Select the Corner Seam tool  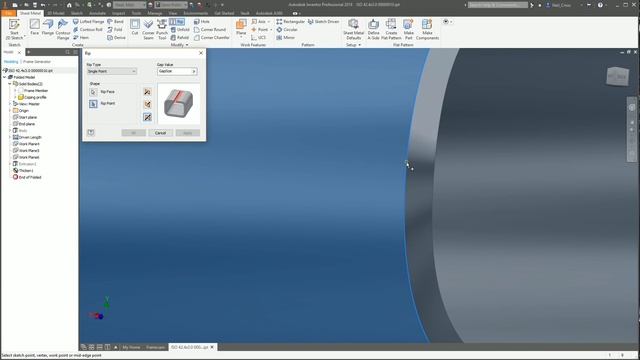(148, 29)
